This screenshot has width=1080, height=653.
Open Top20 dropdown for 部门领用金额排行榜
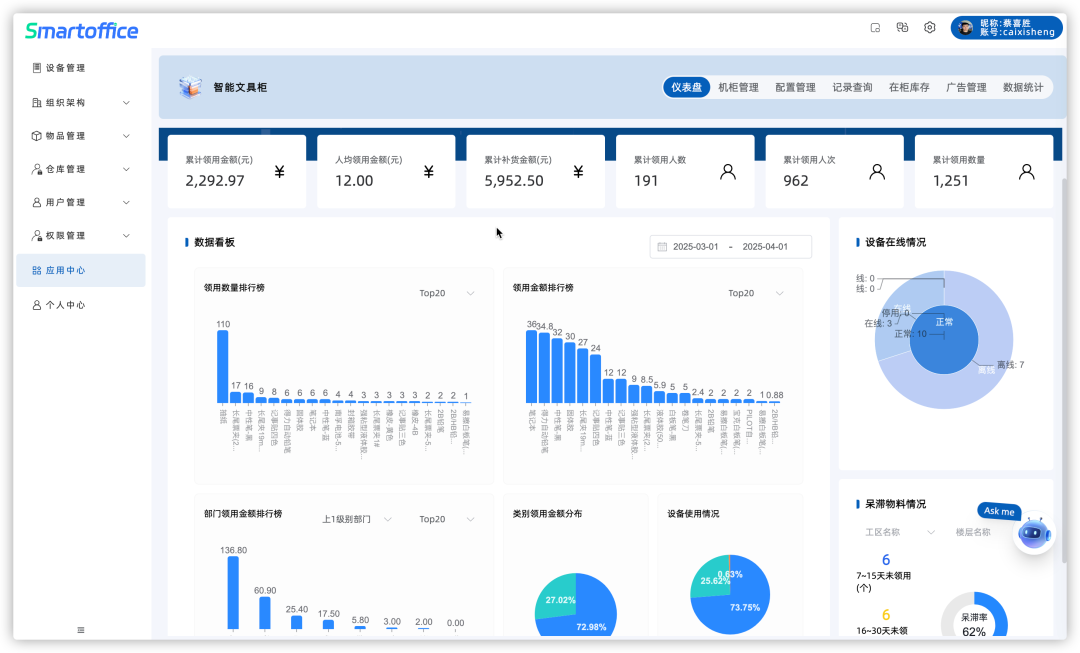pos(446,519)
